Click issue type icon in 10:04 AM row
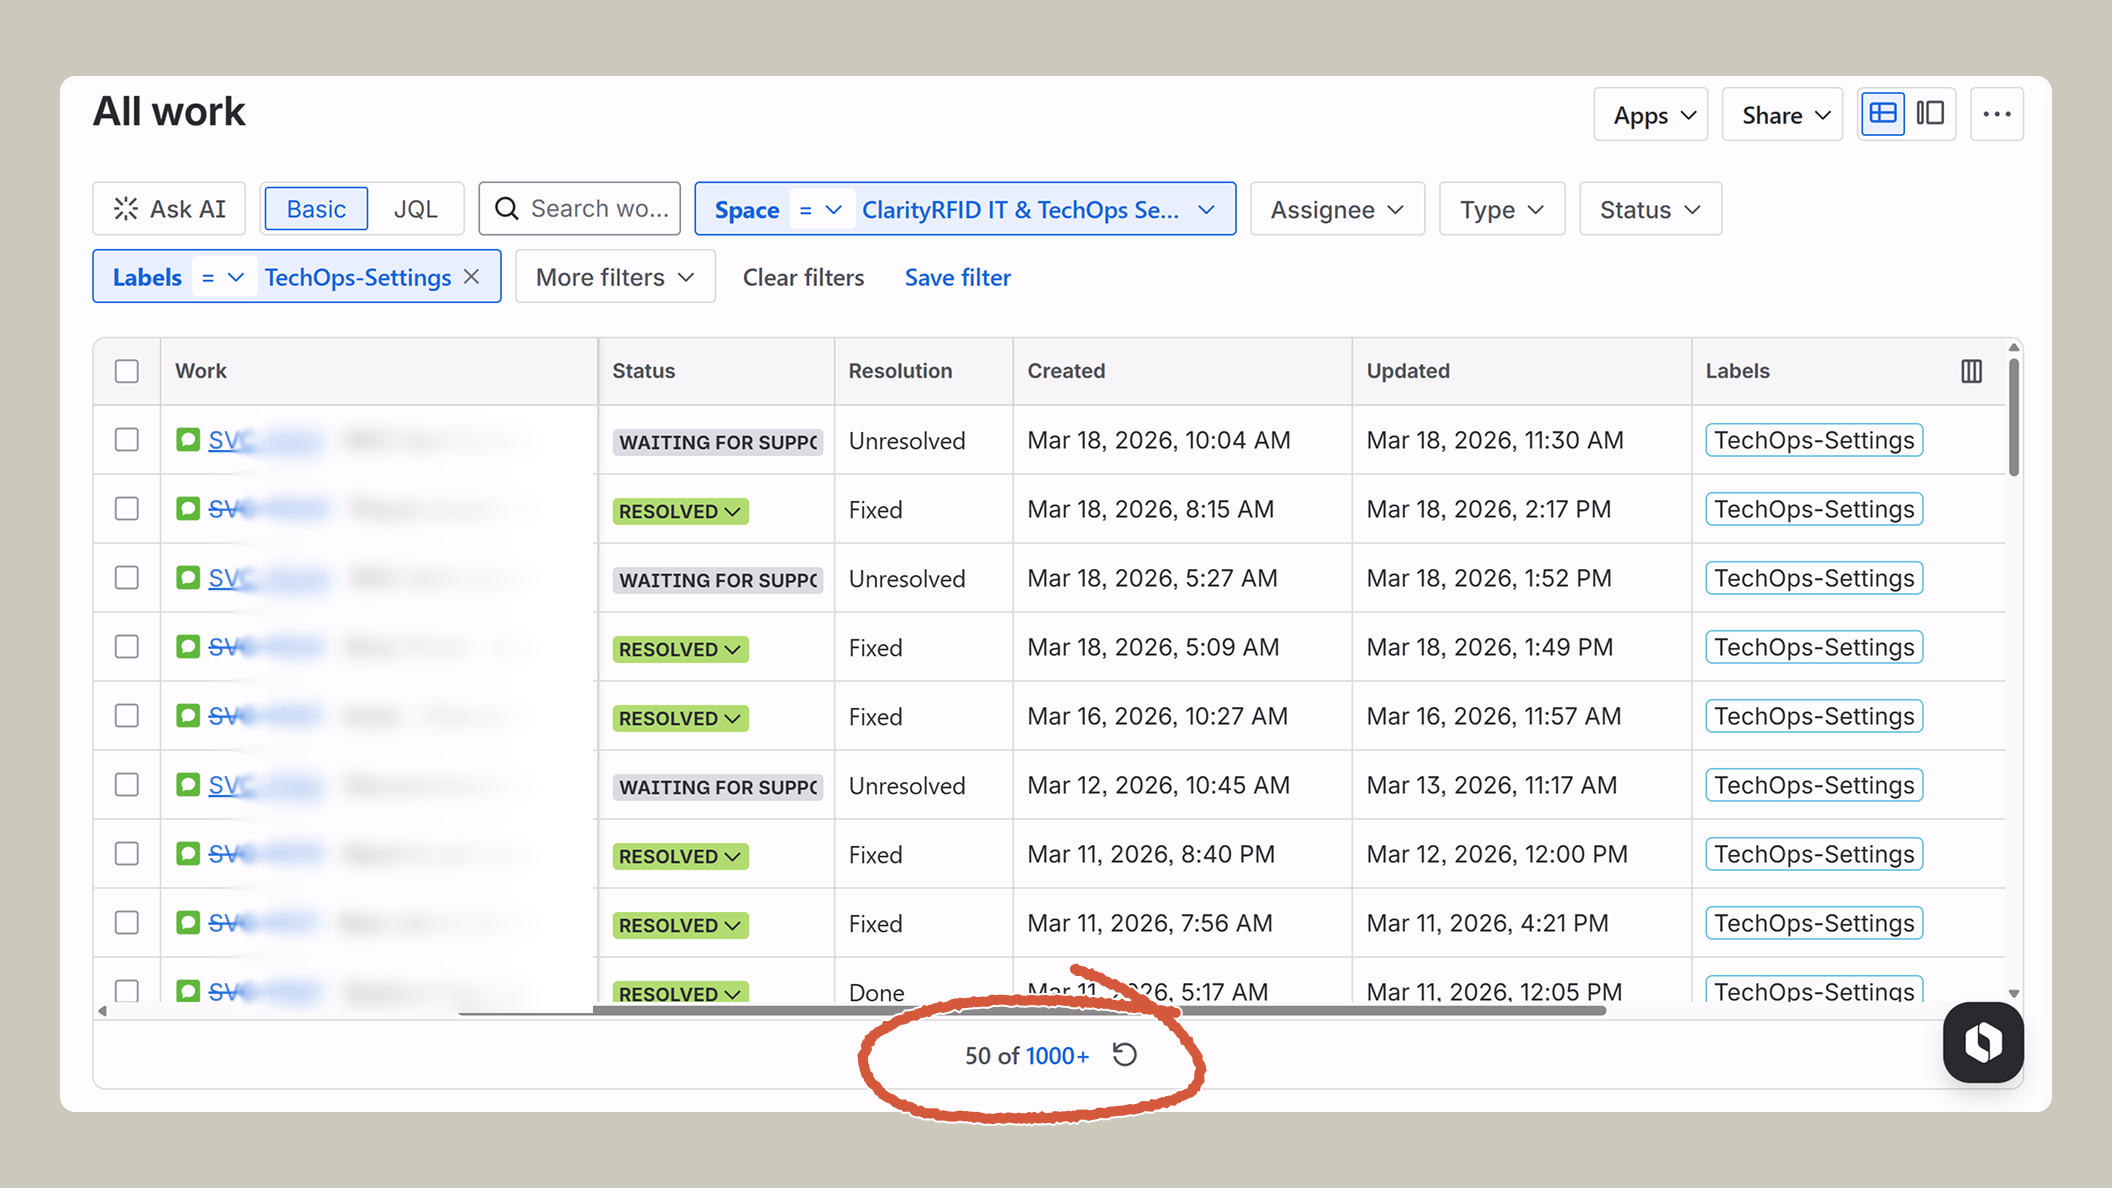The image size is (2112, 1188). [188, 439]
